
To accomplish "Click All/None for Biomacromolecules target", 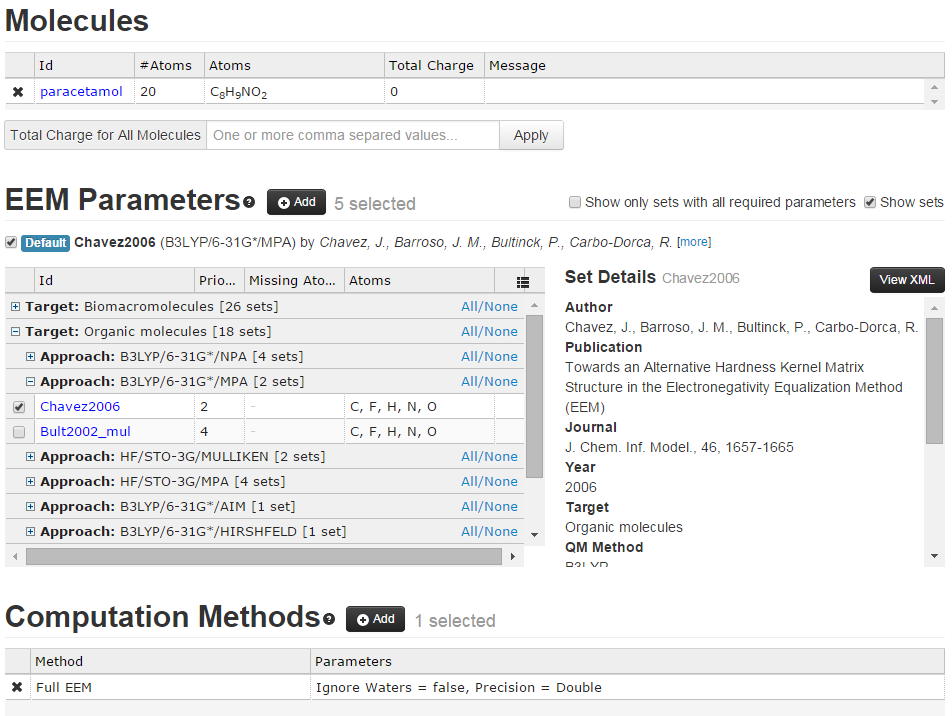I will (489, 307).
